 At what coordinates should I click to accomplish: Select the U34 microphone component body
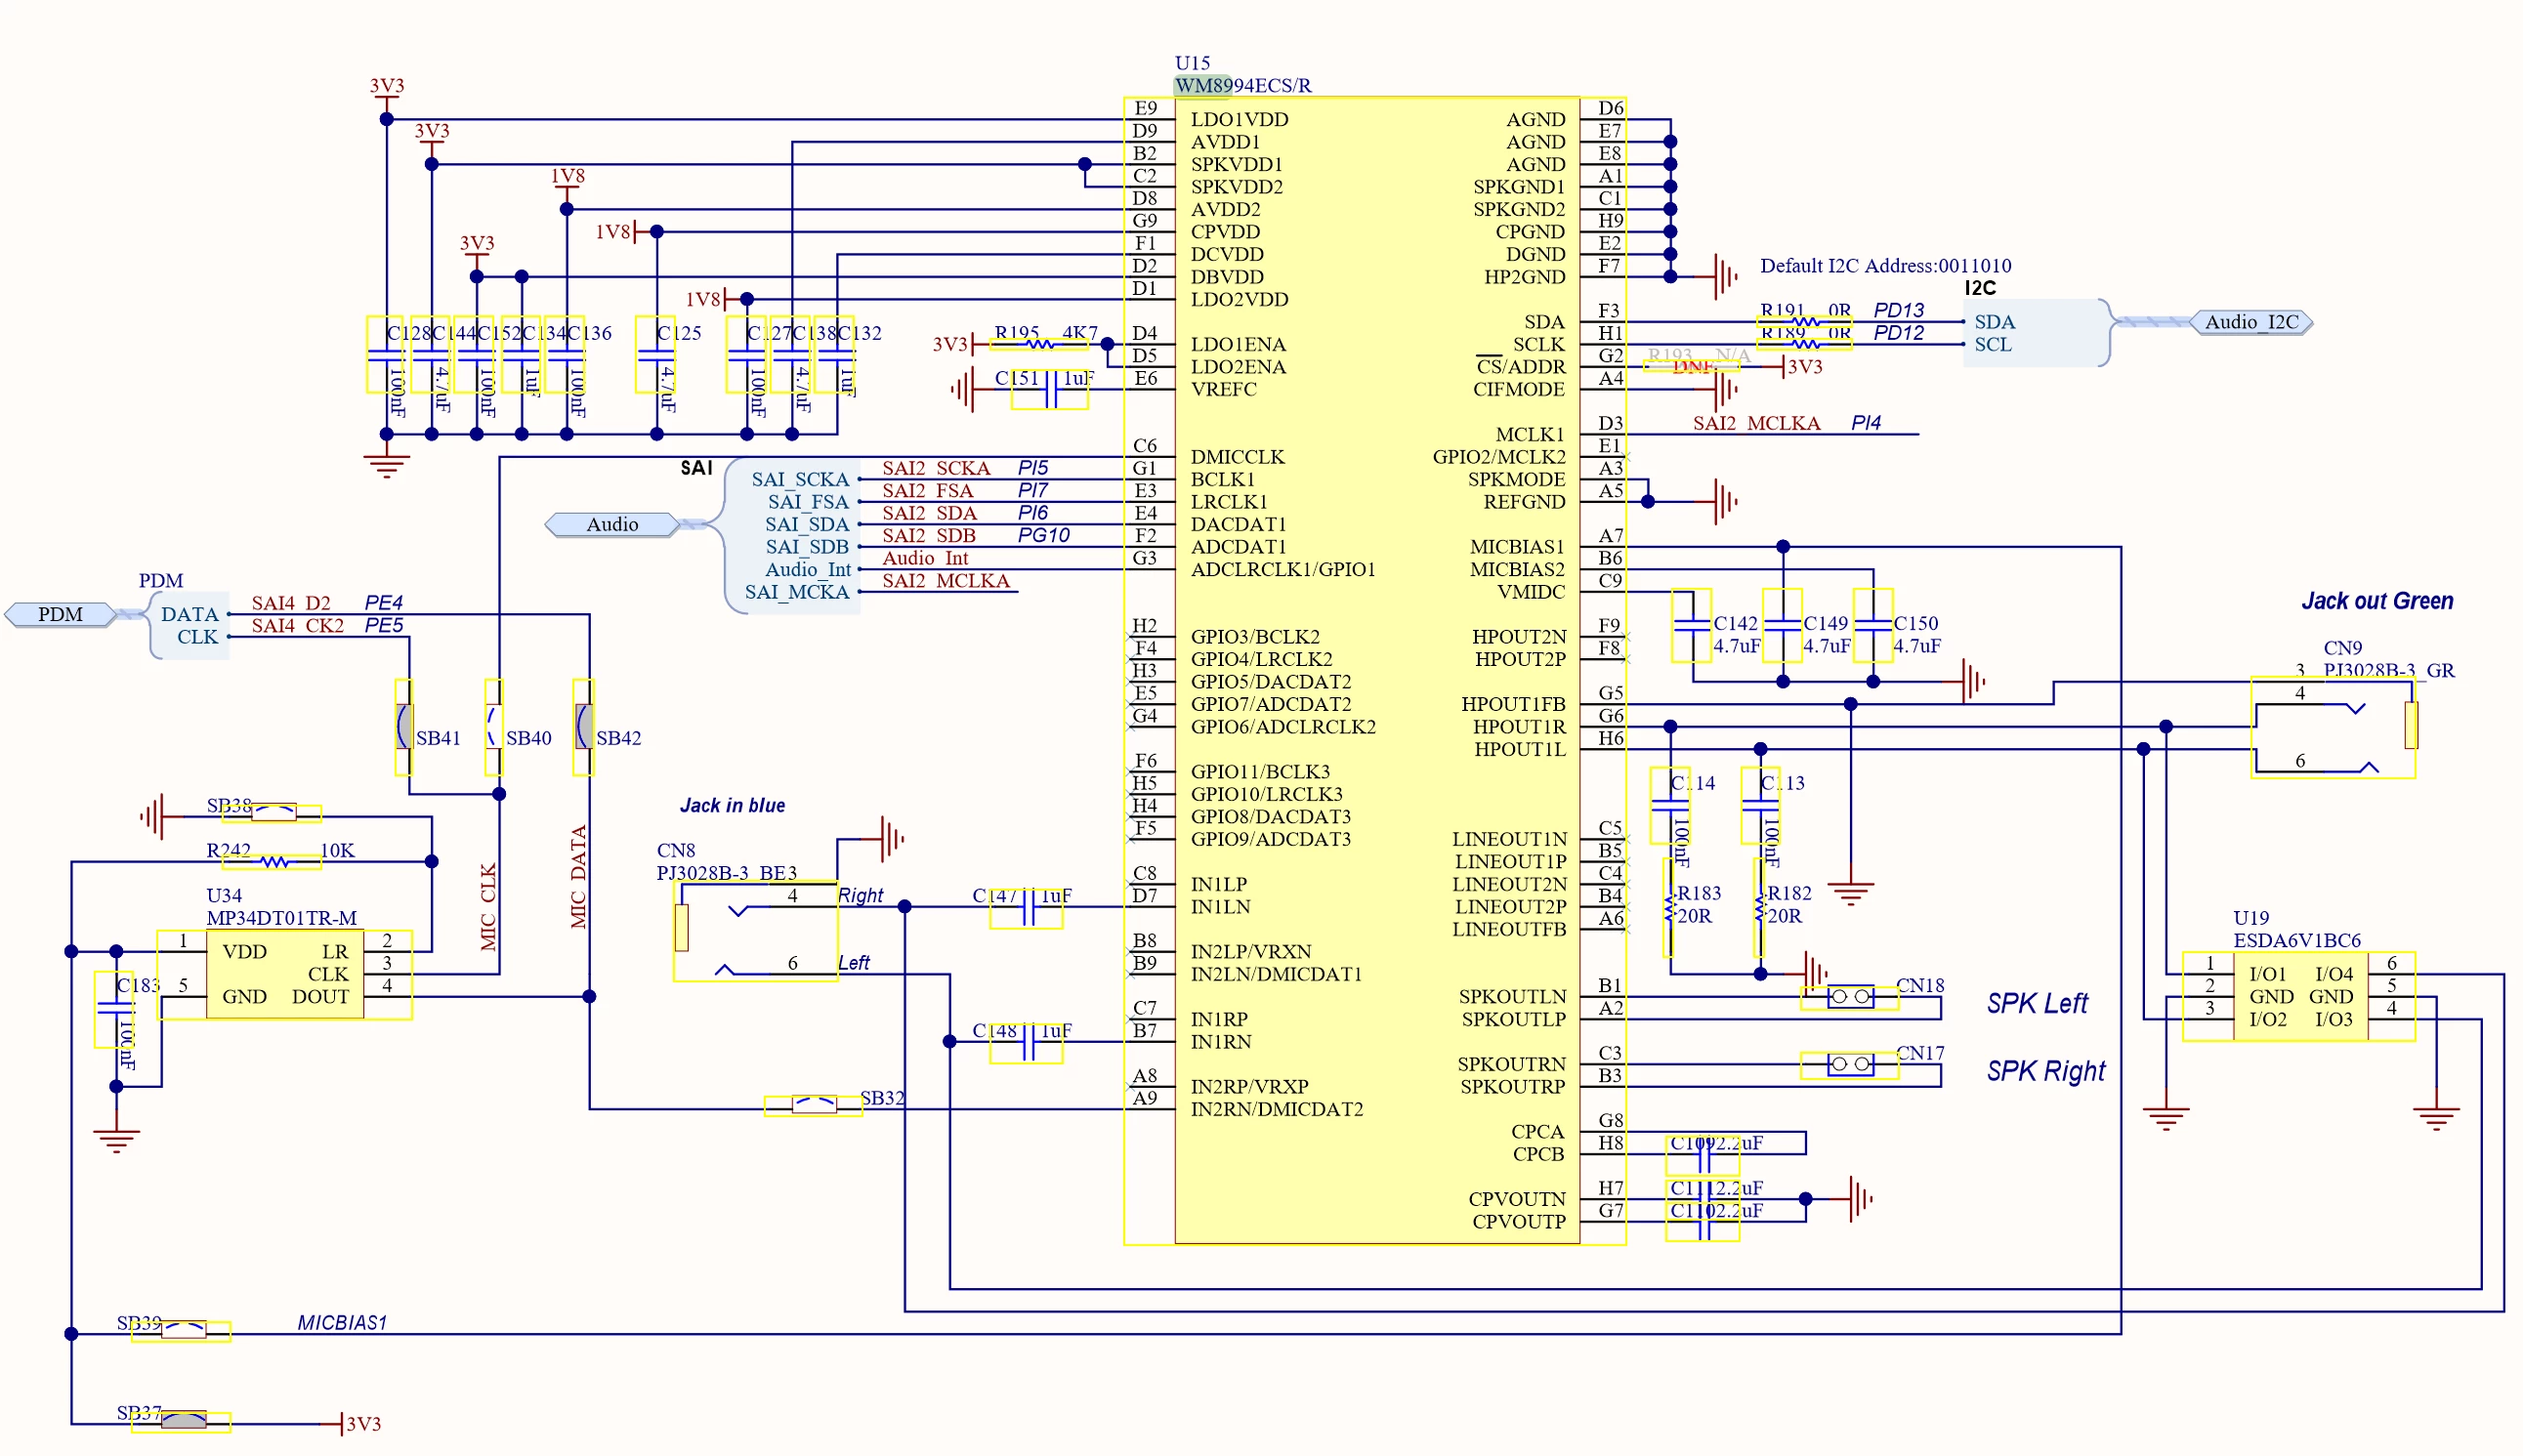(x=285, y=975)
